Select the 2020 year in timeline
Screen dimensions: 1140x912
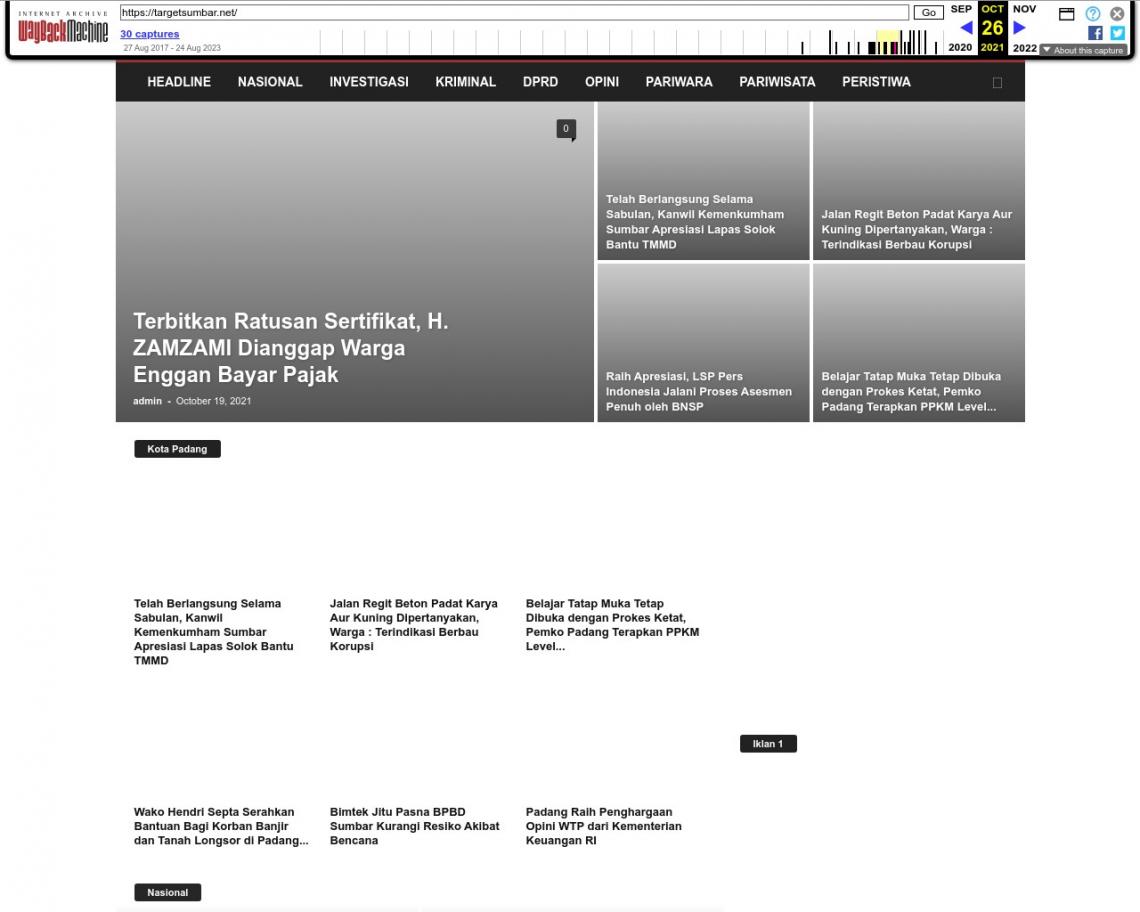[x=960, y=48]
